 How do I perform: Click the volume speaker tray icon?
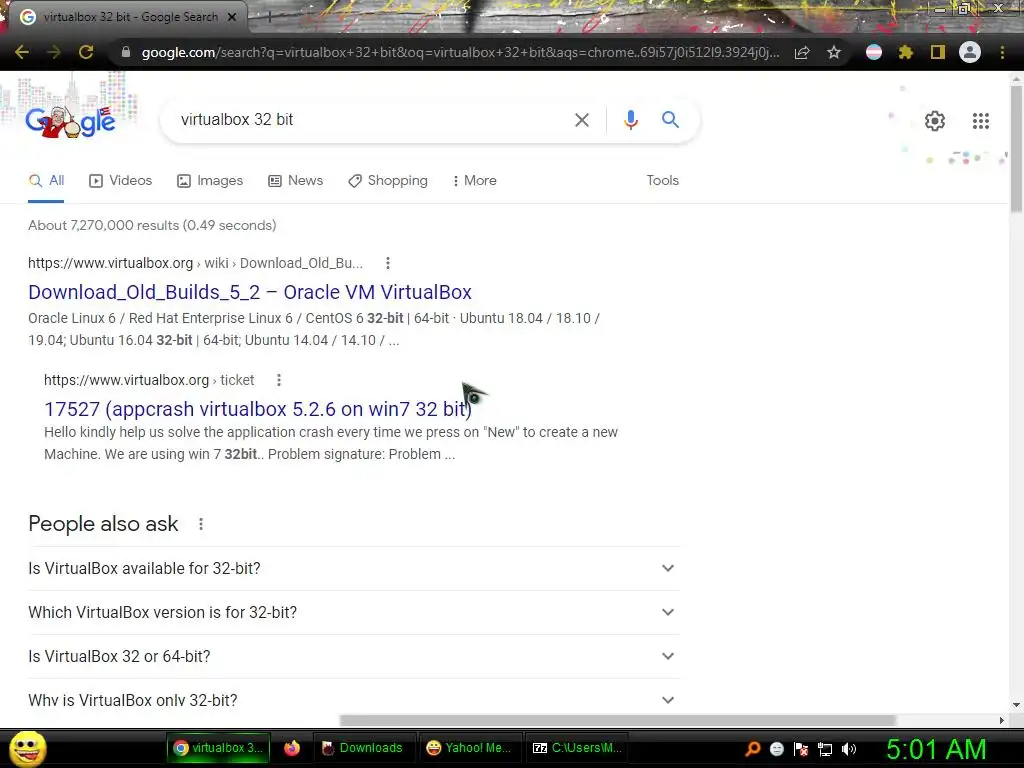point(849,749)
